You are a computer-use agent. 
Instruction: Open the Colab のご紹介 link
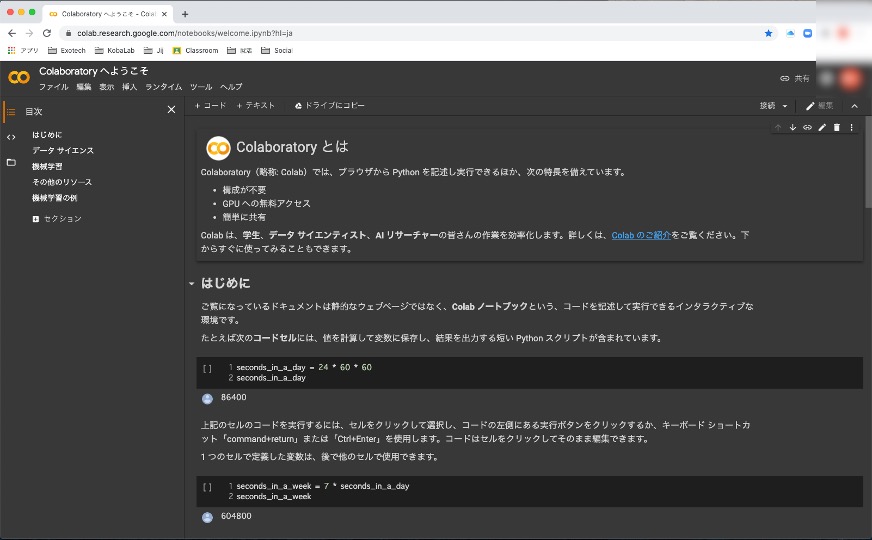point(641,235)
